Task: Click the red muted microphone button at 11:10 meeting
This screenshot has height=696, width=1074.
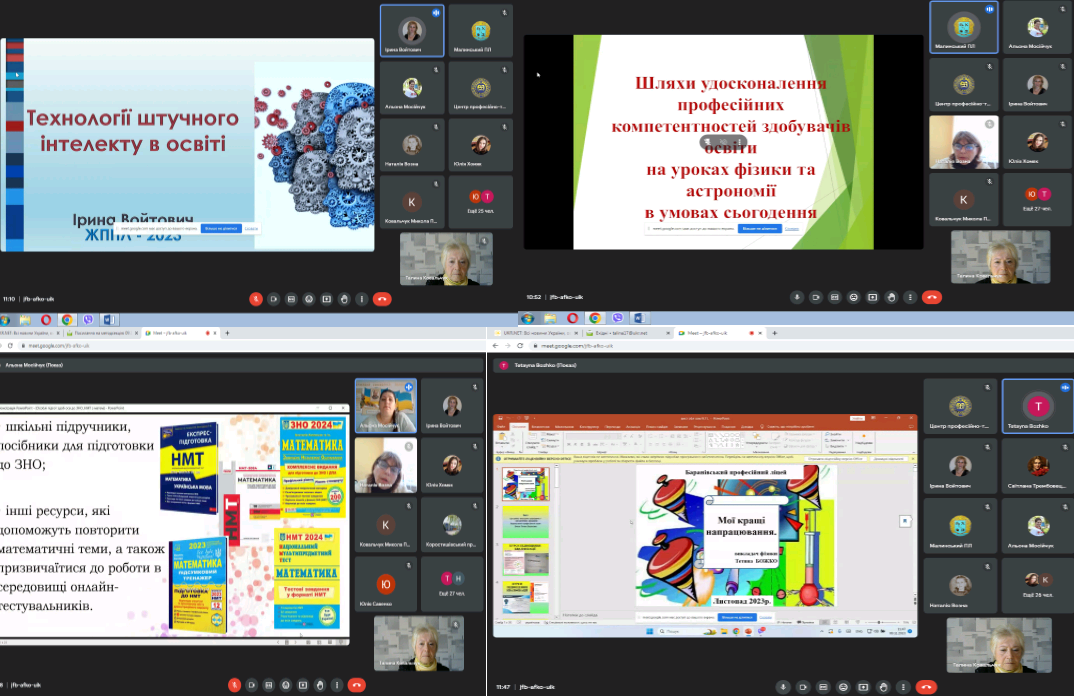Action: coord(256,298)
